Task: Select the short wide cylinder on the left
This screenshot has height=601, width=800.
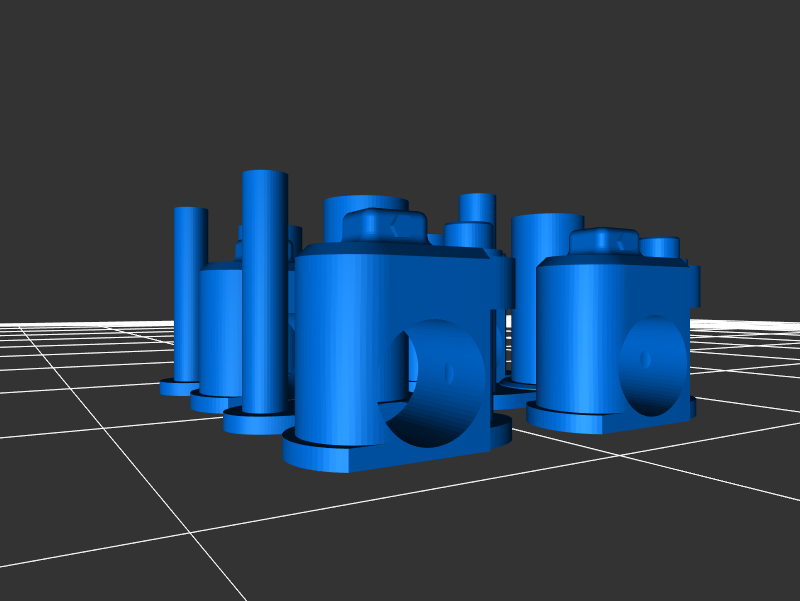Action: [x=219, y=330]
